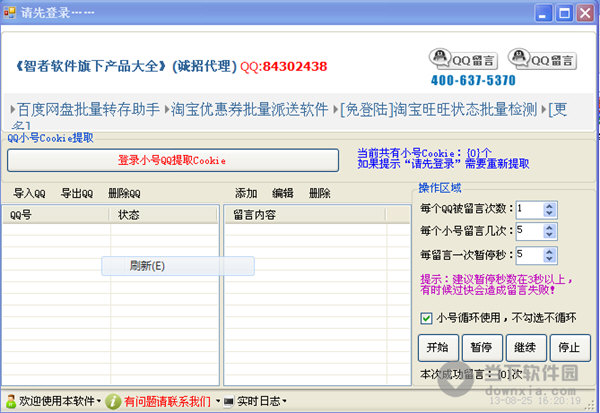Viewport: 600px width, 413px height.
Task: Click 《智者软件旗下产品大全》 heading
Action: pos(91,67)
